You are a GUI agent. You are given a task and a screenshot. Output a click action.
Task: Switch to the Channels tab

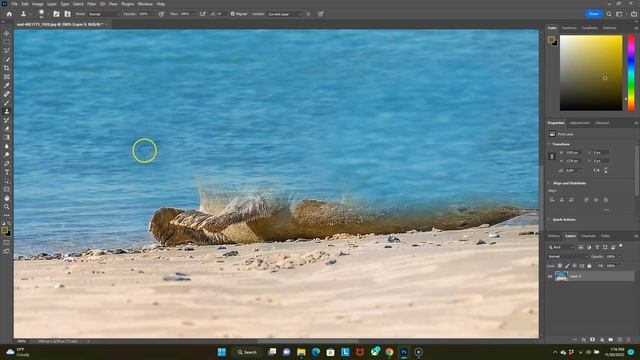tap(588, 236)
